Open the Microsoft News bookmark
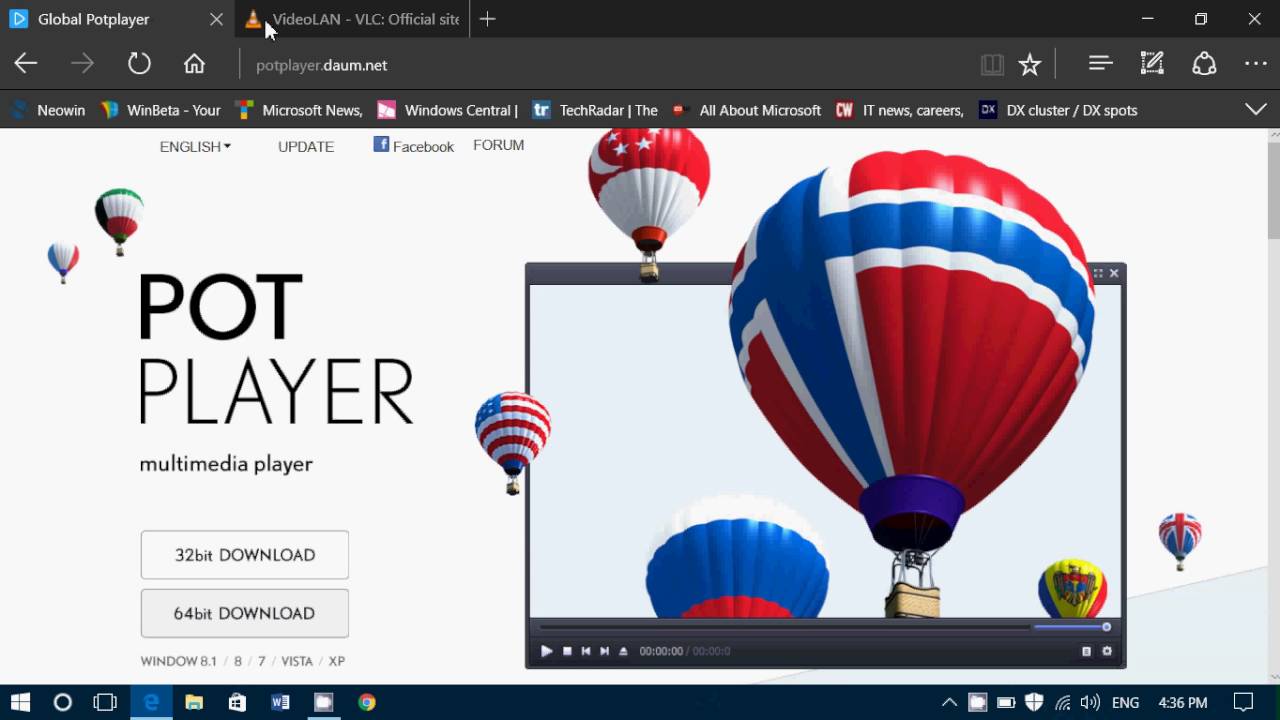 coord(299,110)
